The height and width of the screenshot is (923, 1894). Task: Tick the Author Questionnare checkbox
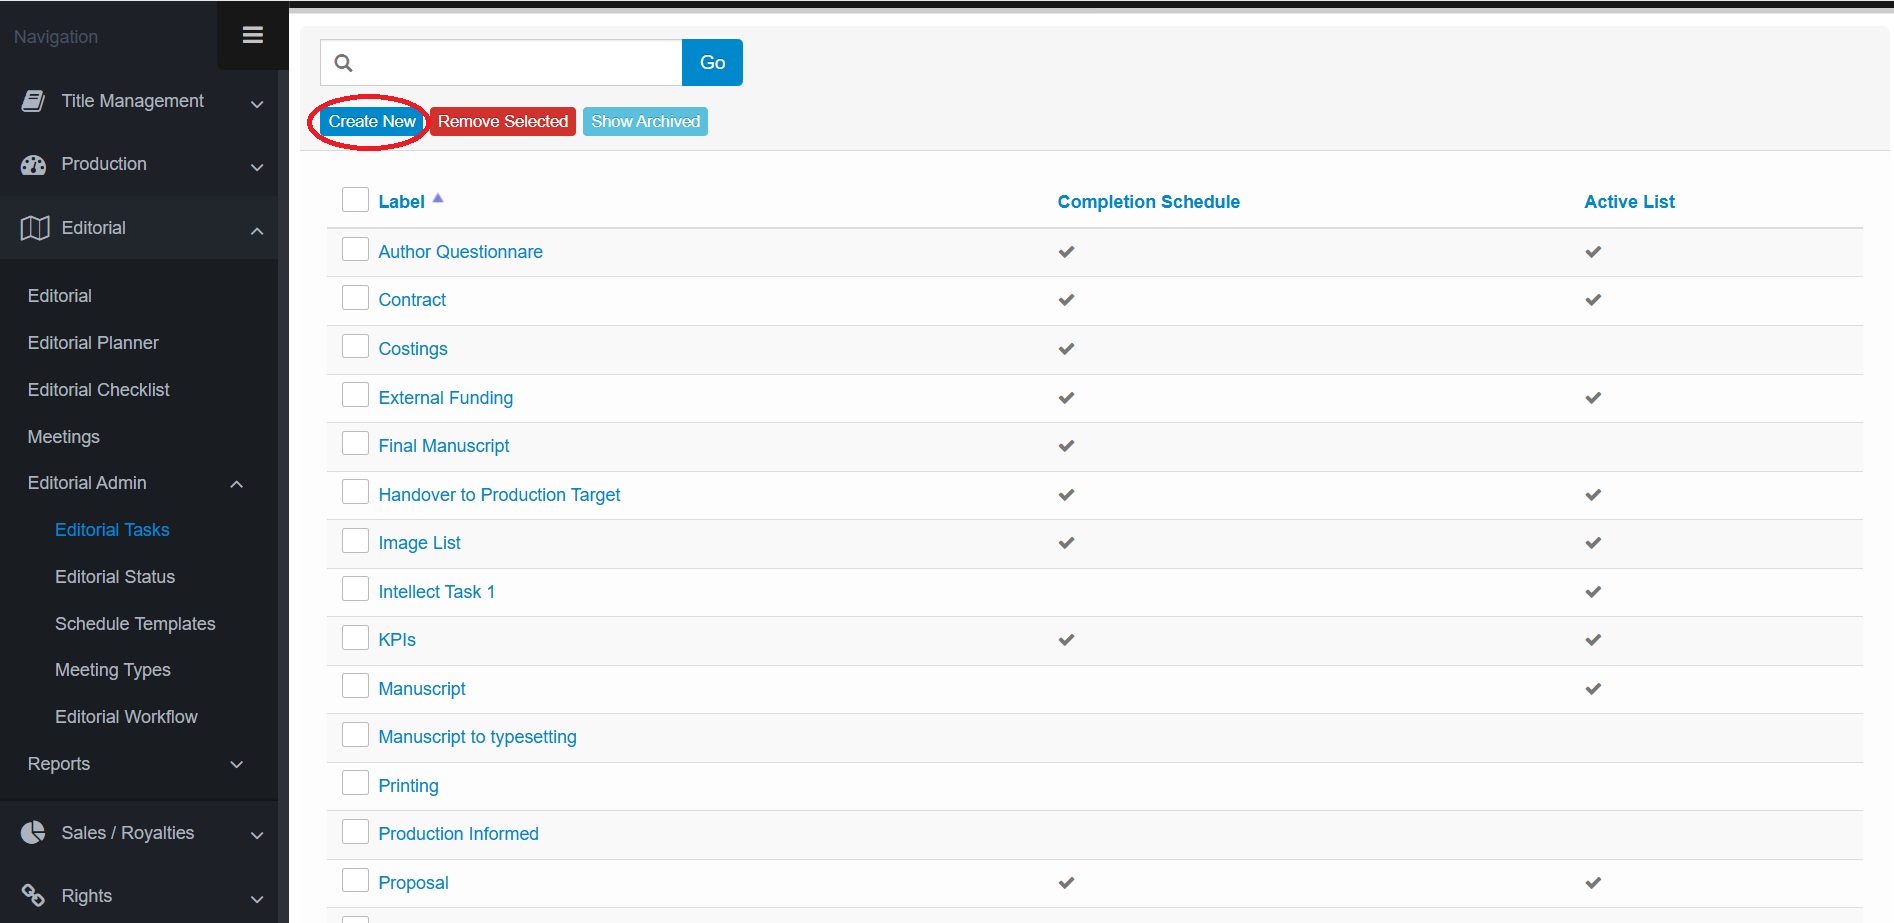coord(355,249)
